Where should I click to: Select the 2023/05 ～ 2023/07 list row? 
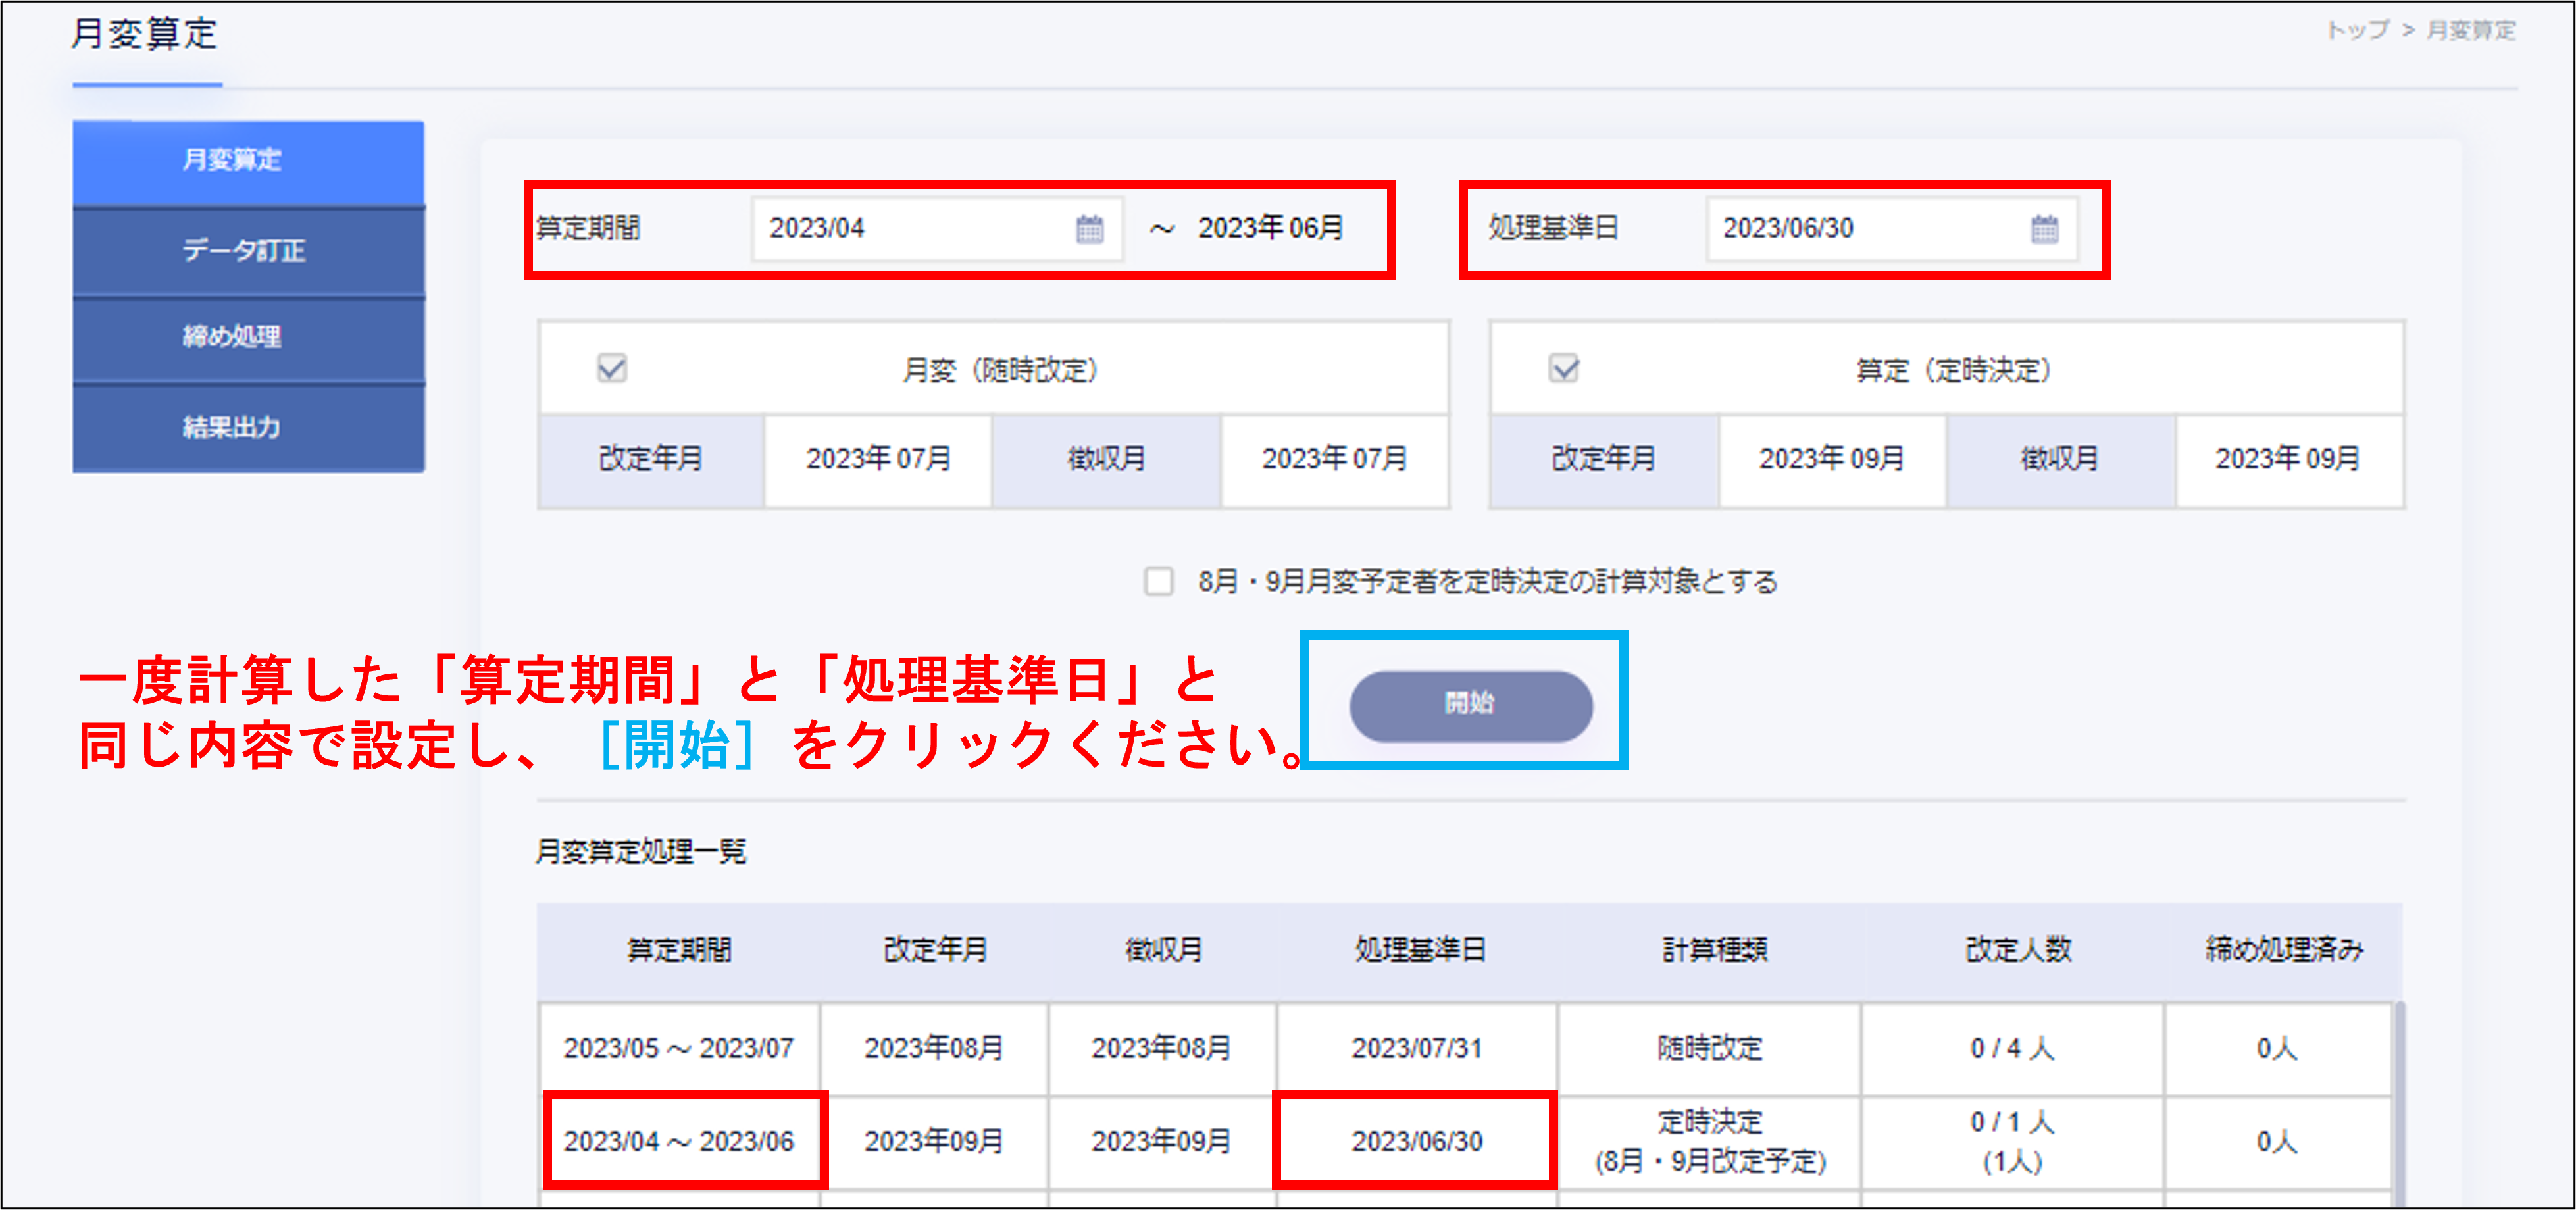[x=678, y=1048]
